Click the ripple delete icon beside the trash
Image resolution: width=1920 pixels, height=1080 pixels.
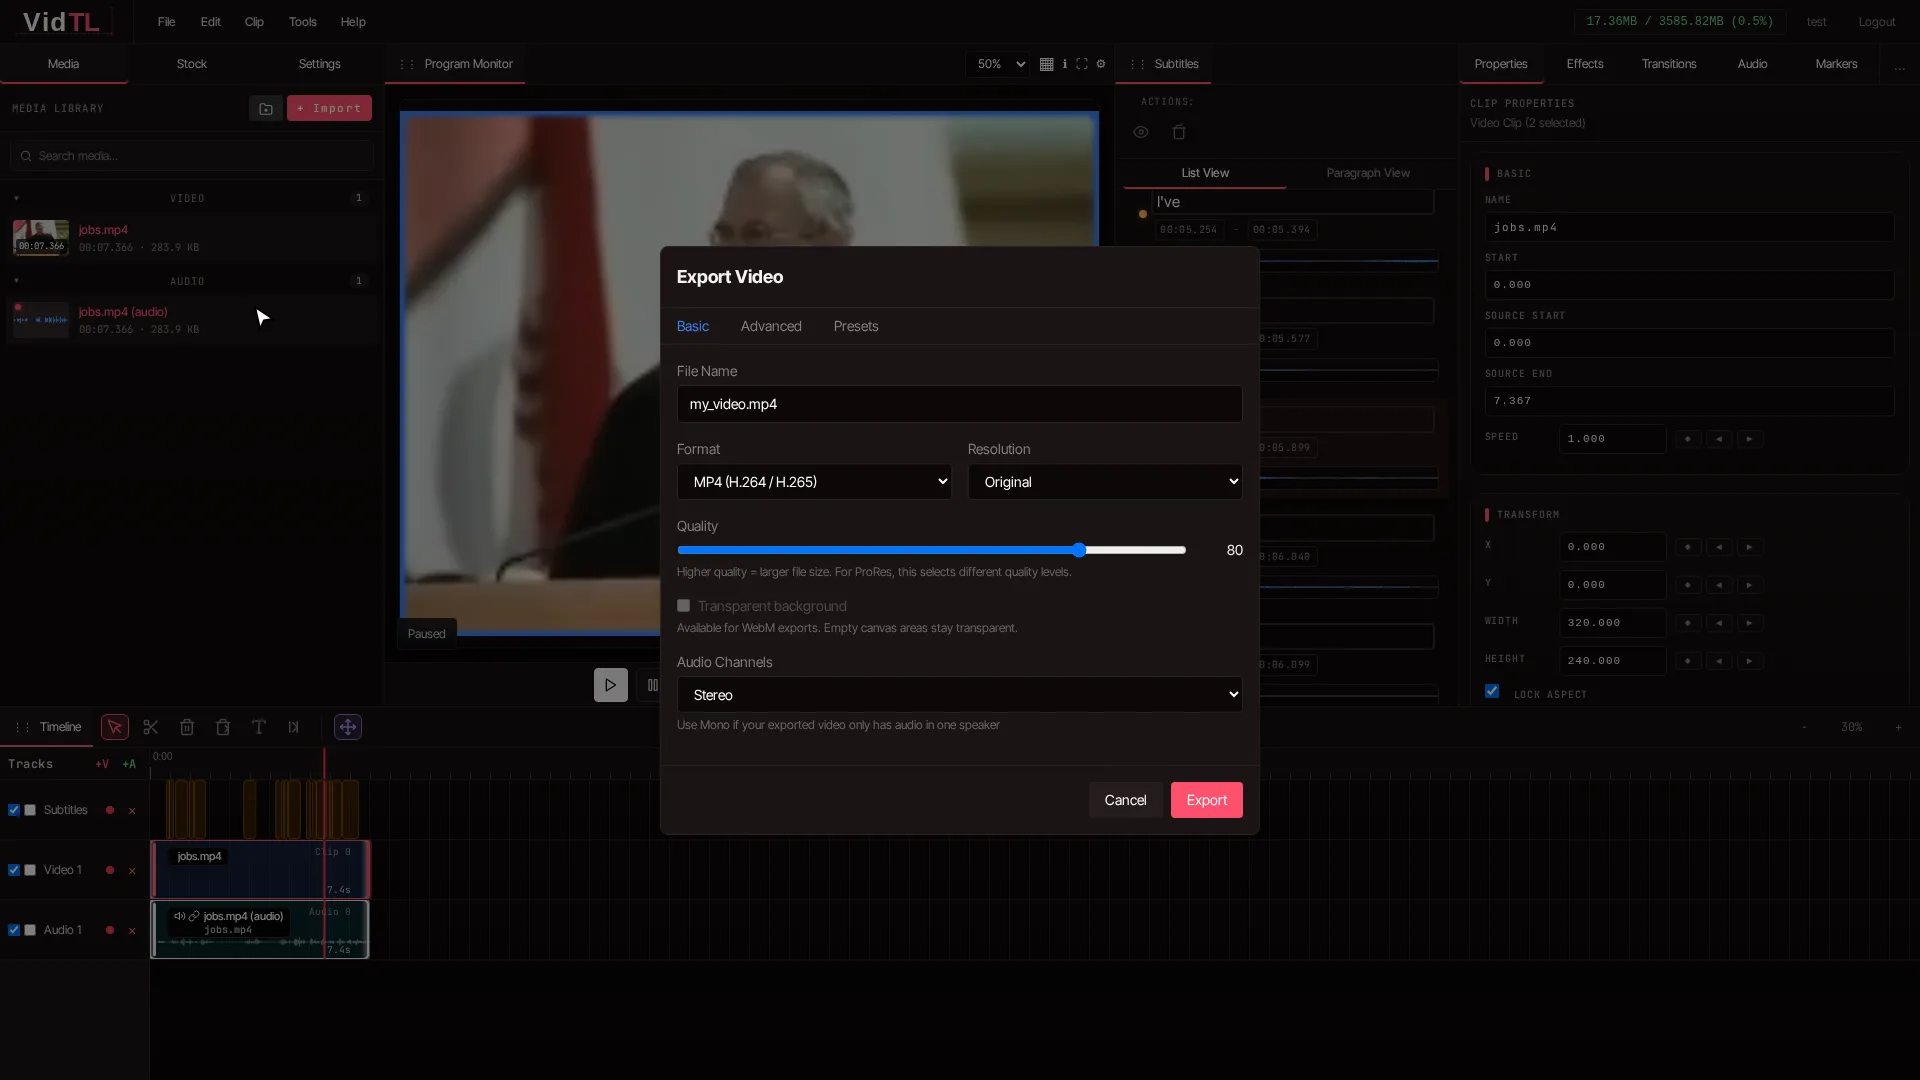pos(223,727)
